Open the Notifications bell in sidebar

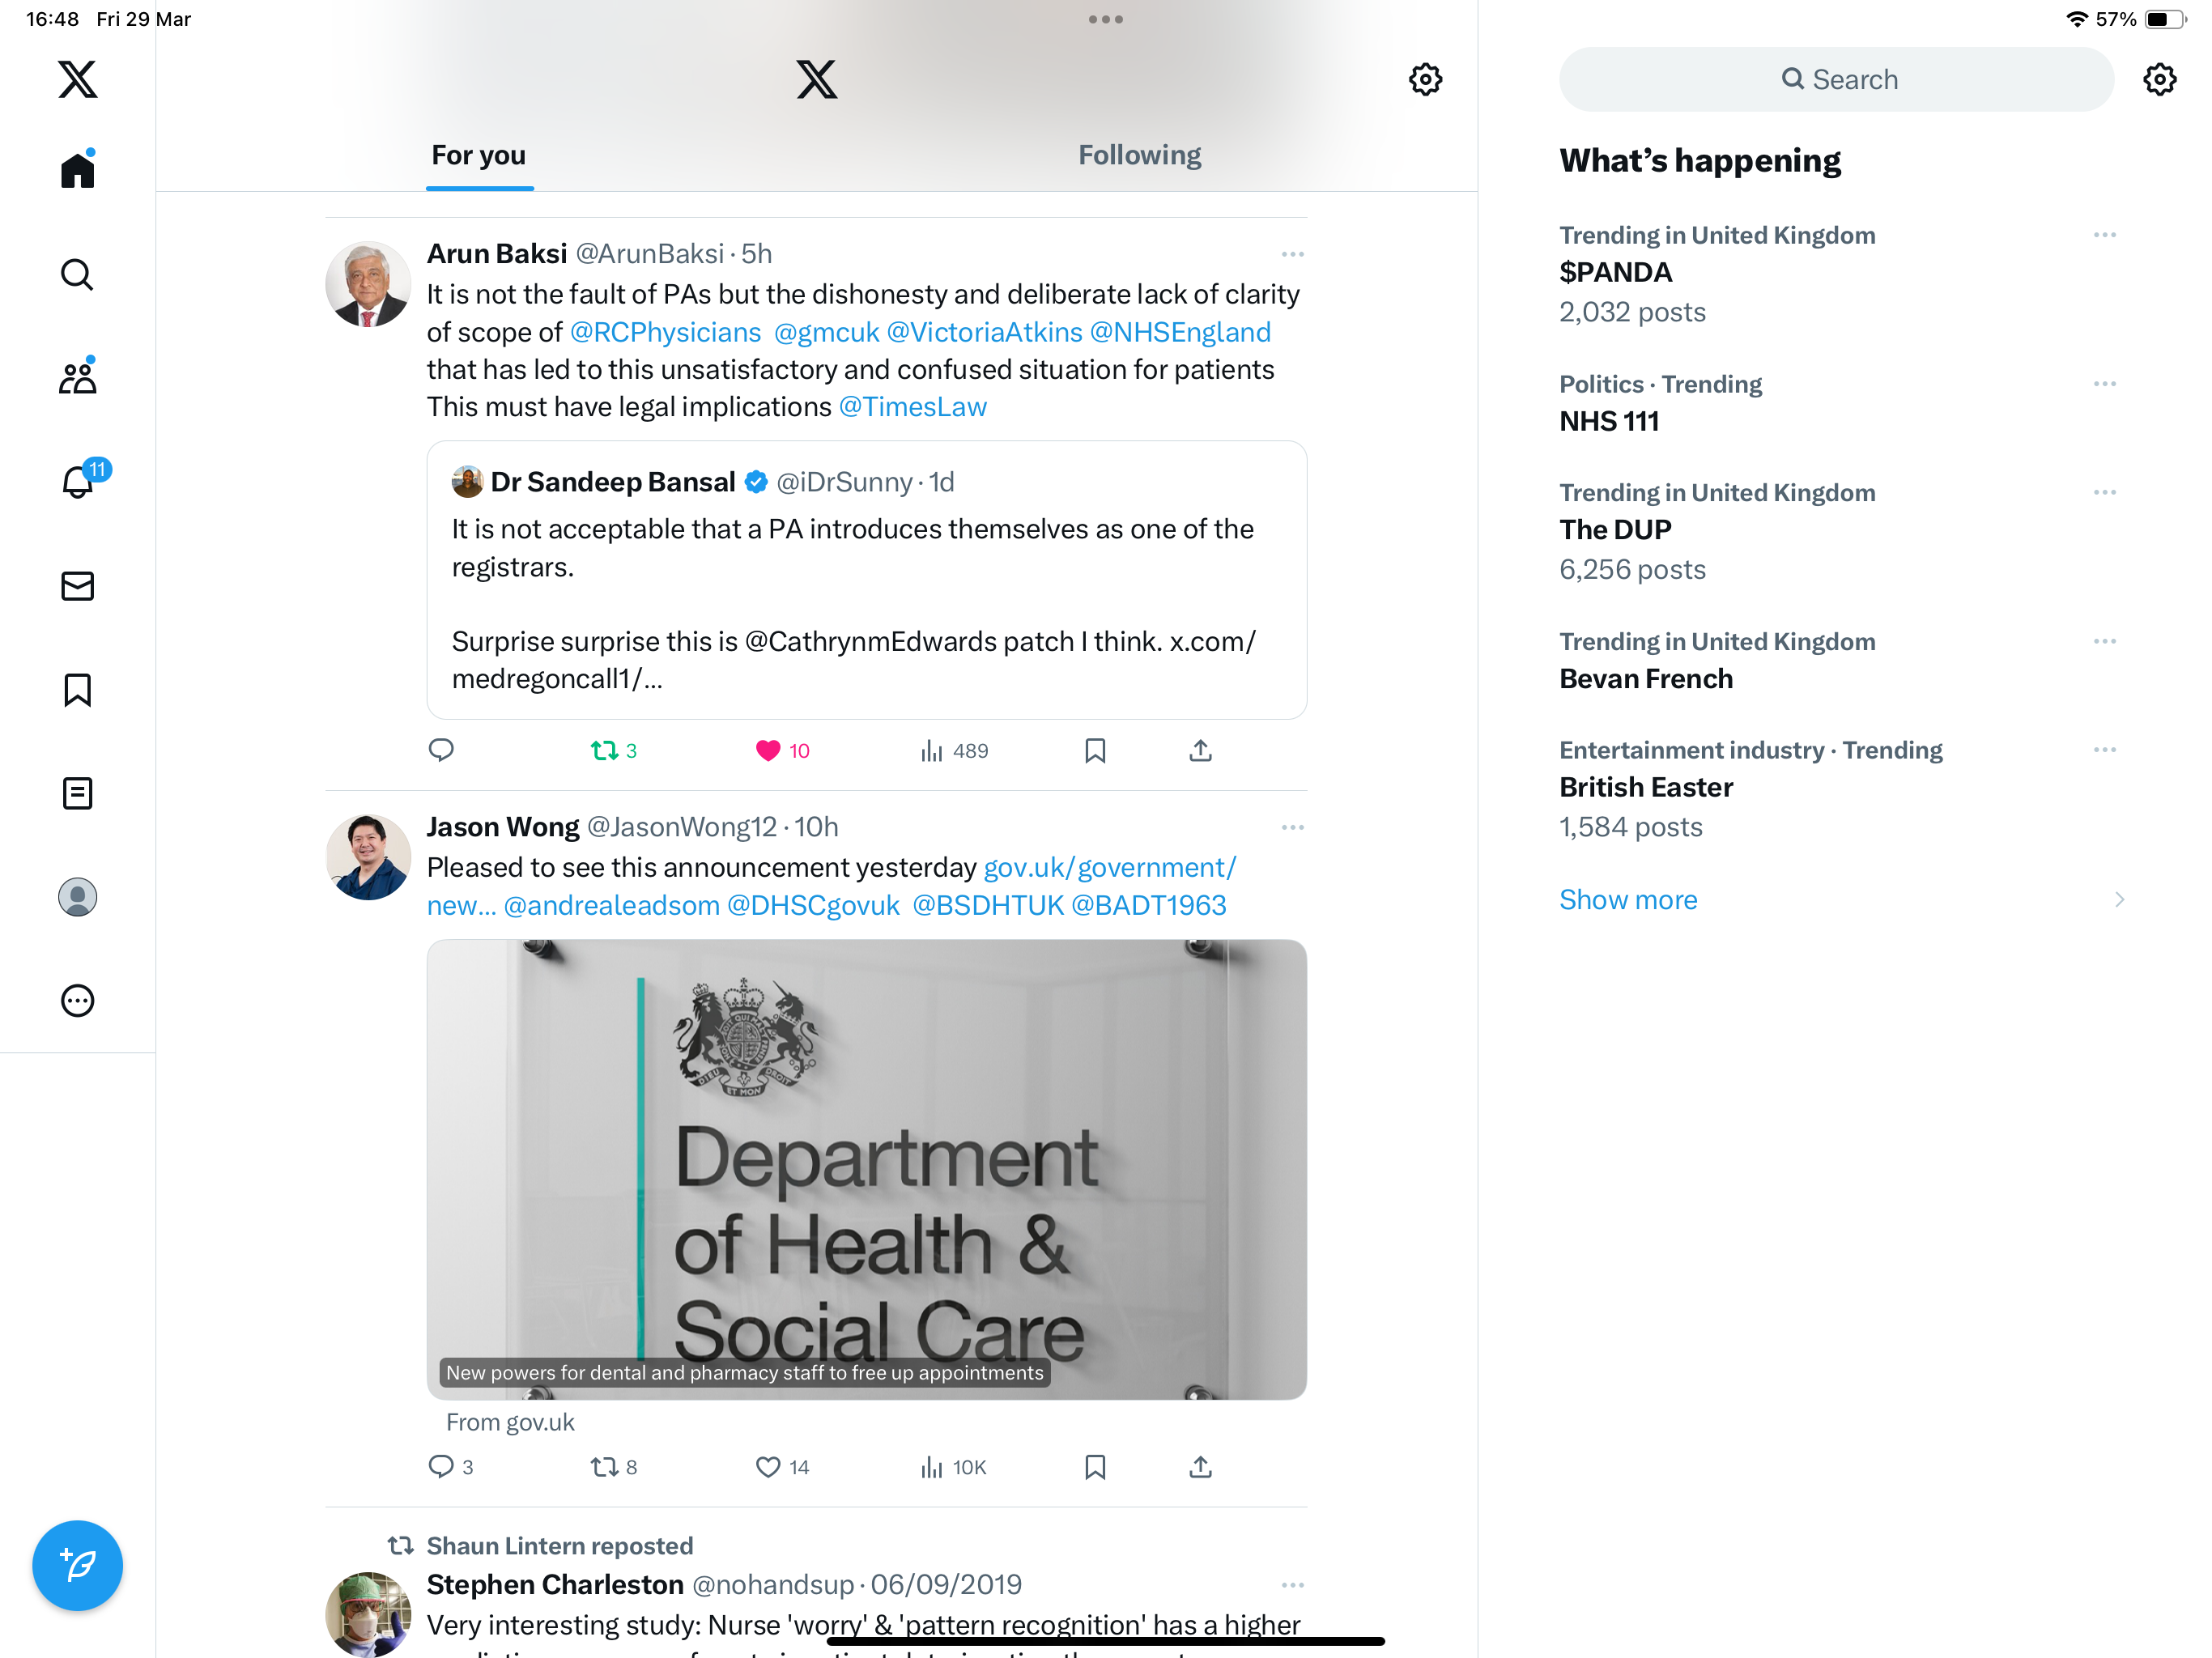(78, 482)
